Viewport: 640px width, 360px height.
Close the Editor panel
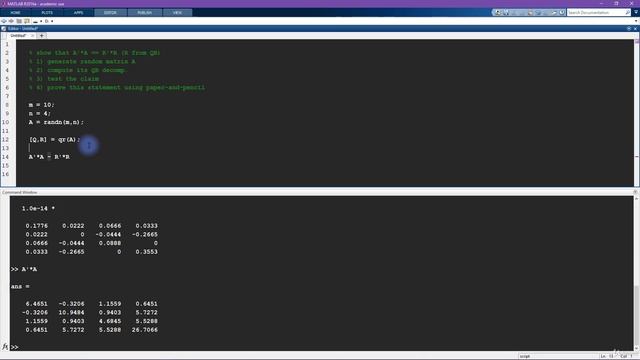pyautogui.click(x=636, y=29)
